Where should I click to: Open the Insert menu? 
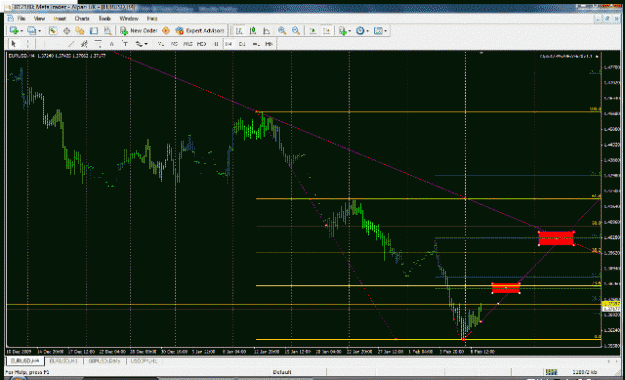pyautogui.click(x=59, y=18)
